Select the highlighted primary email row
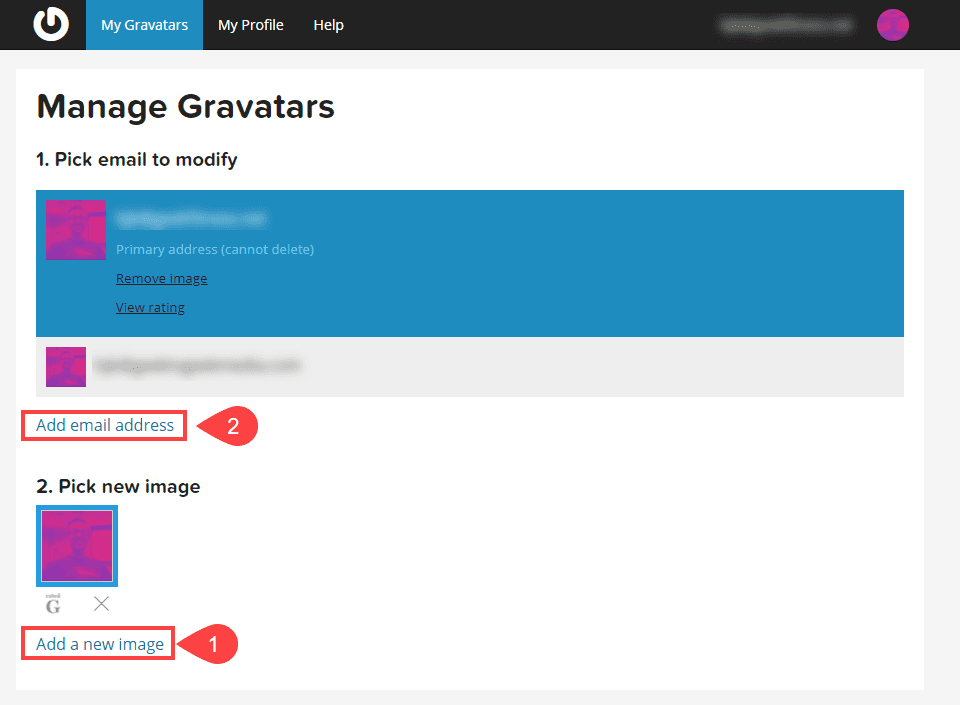This screenshot has height=705, width=960. point(470,263)
